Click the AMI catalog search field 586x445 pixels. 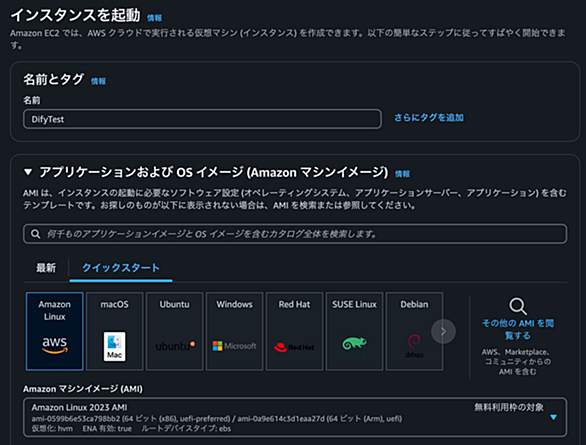click(295, 234)
